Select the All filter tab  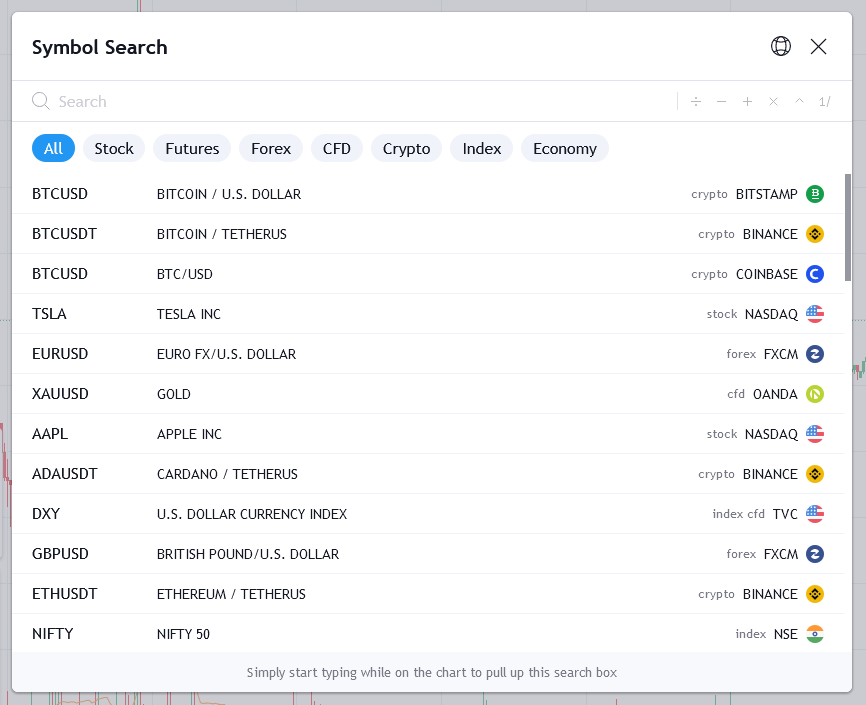(x=54, y=148)
